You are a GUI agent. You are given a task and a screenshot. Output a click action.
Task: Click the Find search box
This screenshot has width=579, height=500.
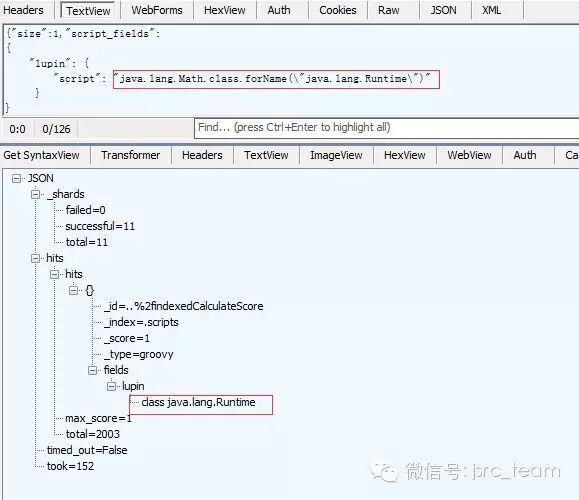(x=386, y=128)
